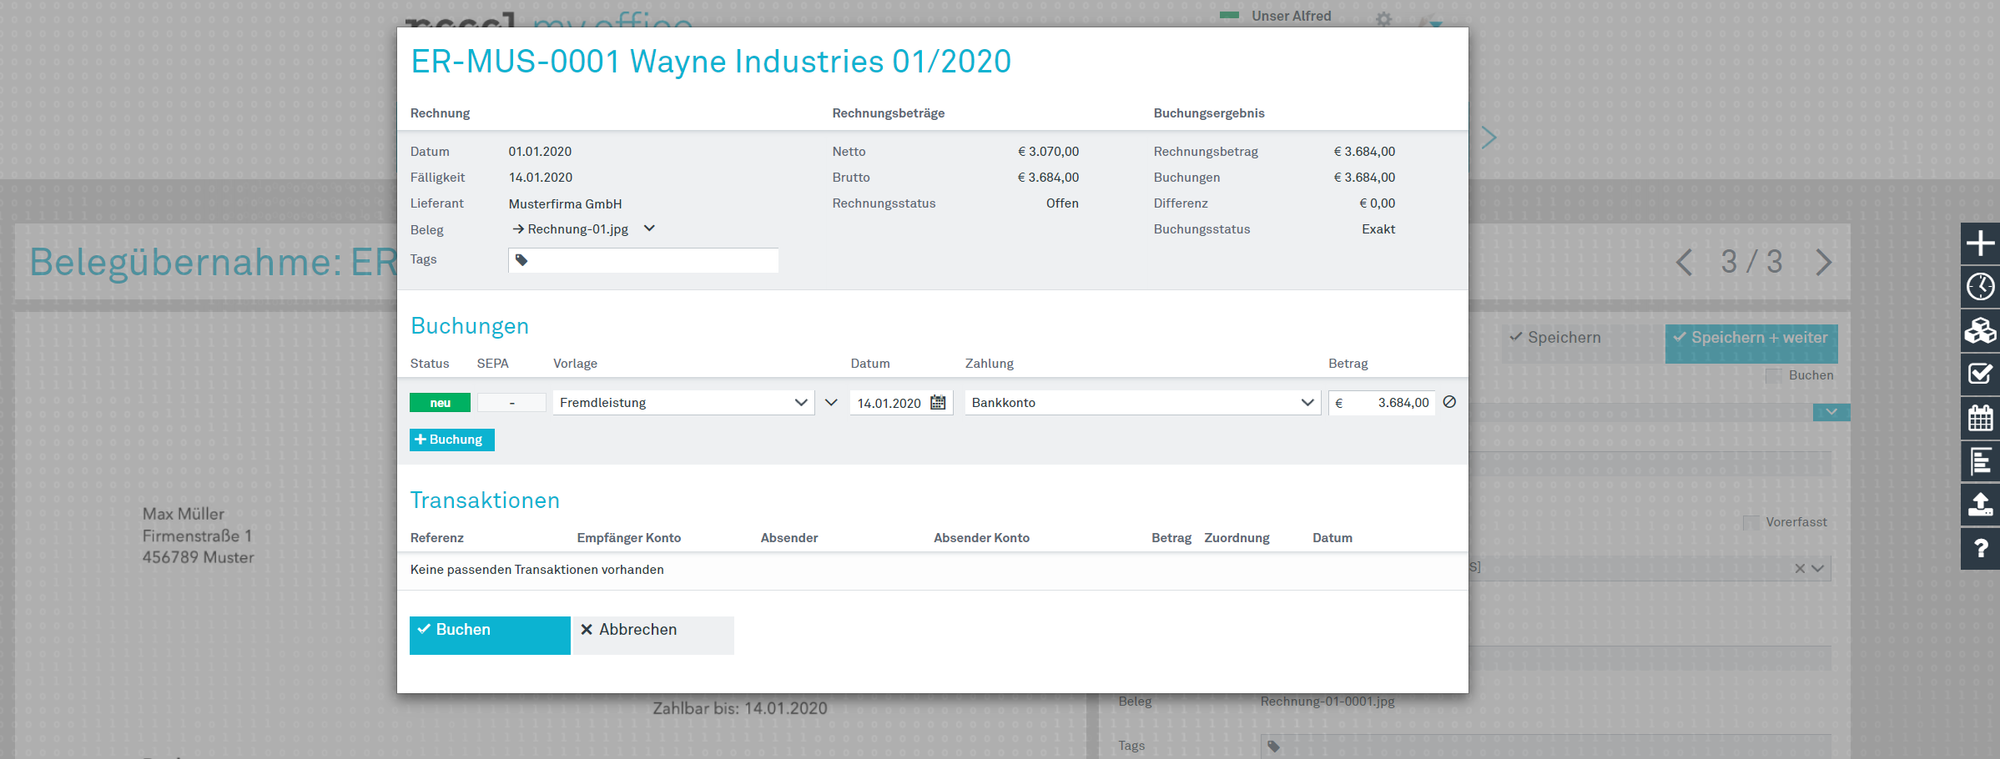
Task: Click the Unser Alfred user label
Action: 1291,16
